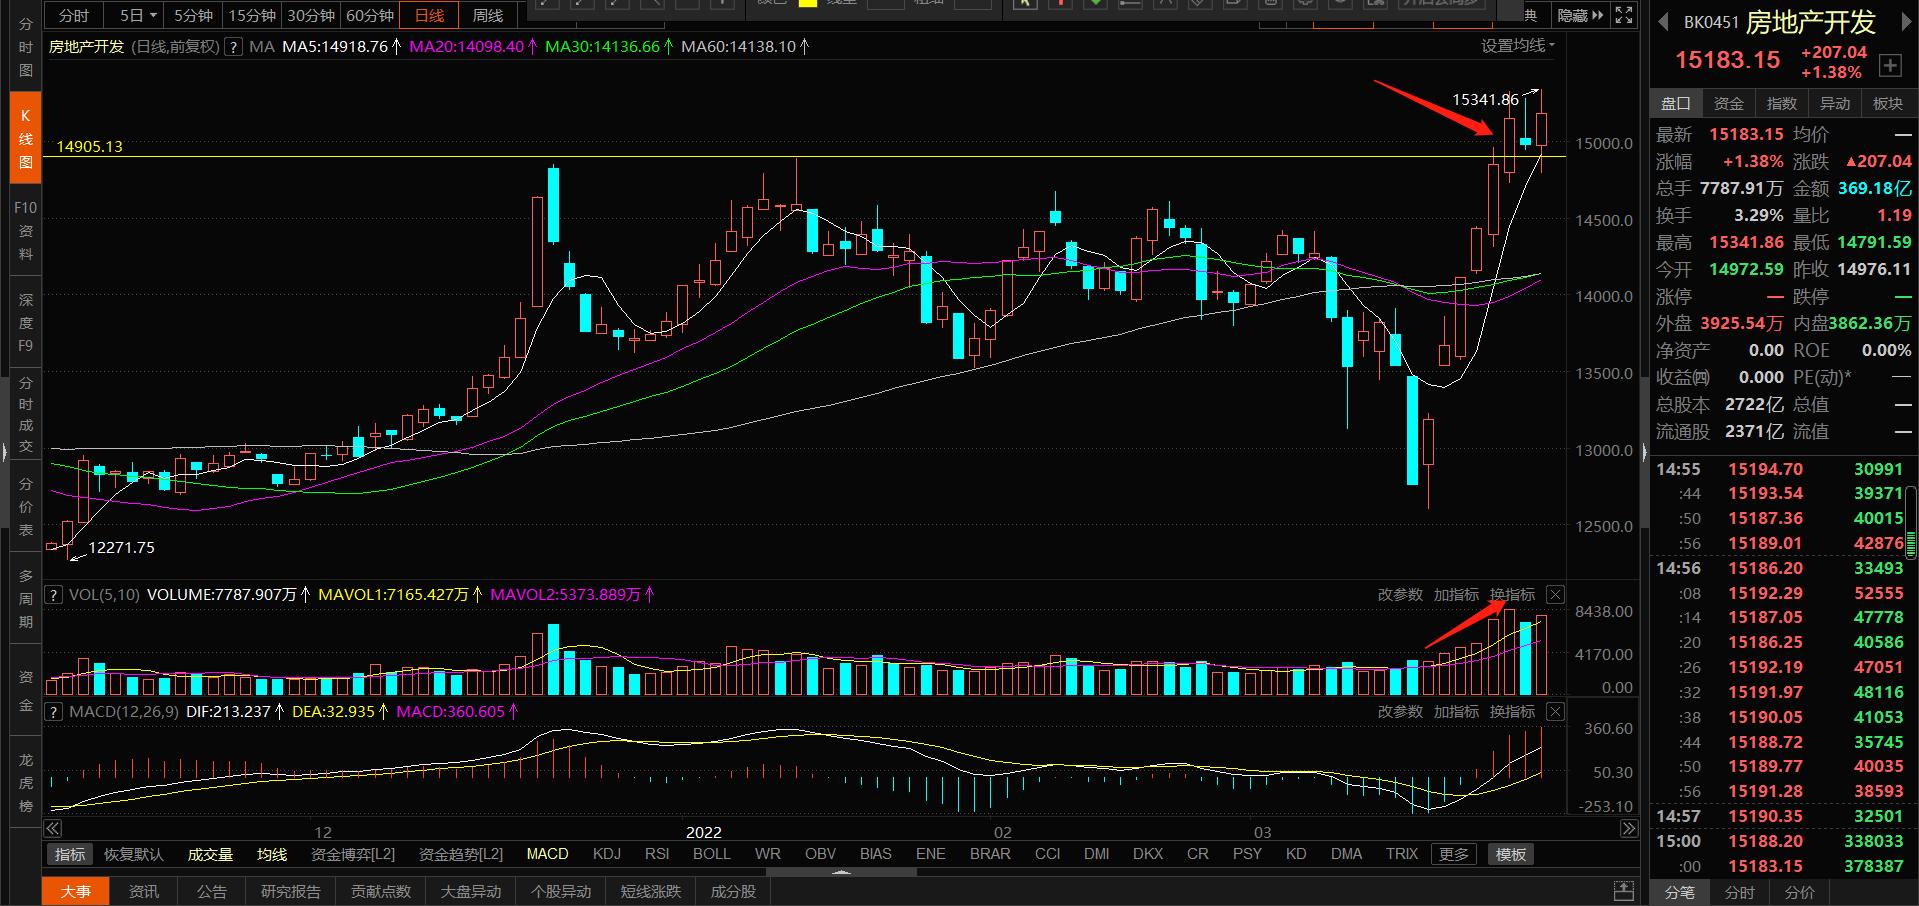Open VOL indicator help question mark

(x=54, y=595)
